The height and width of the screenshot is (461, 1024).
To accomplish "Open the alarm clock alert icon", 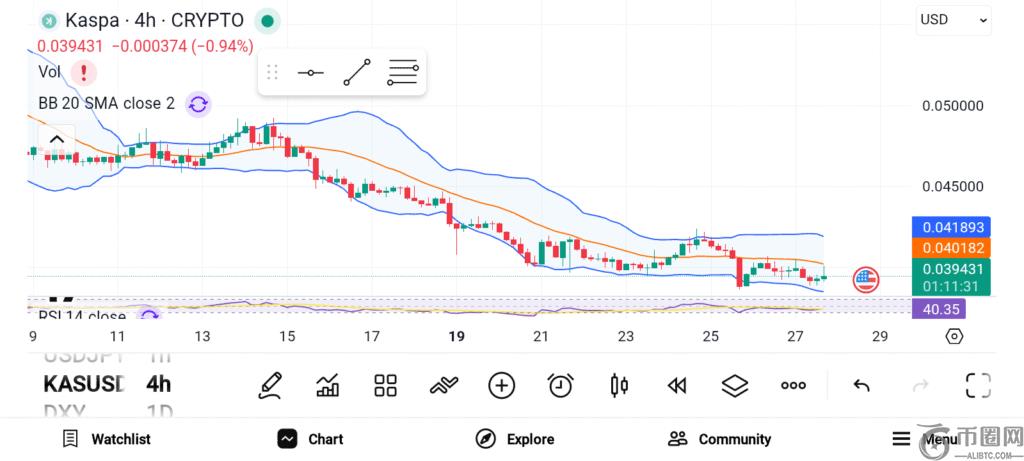I will [x=560, y=385].
